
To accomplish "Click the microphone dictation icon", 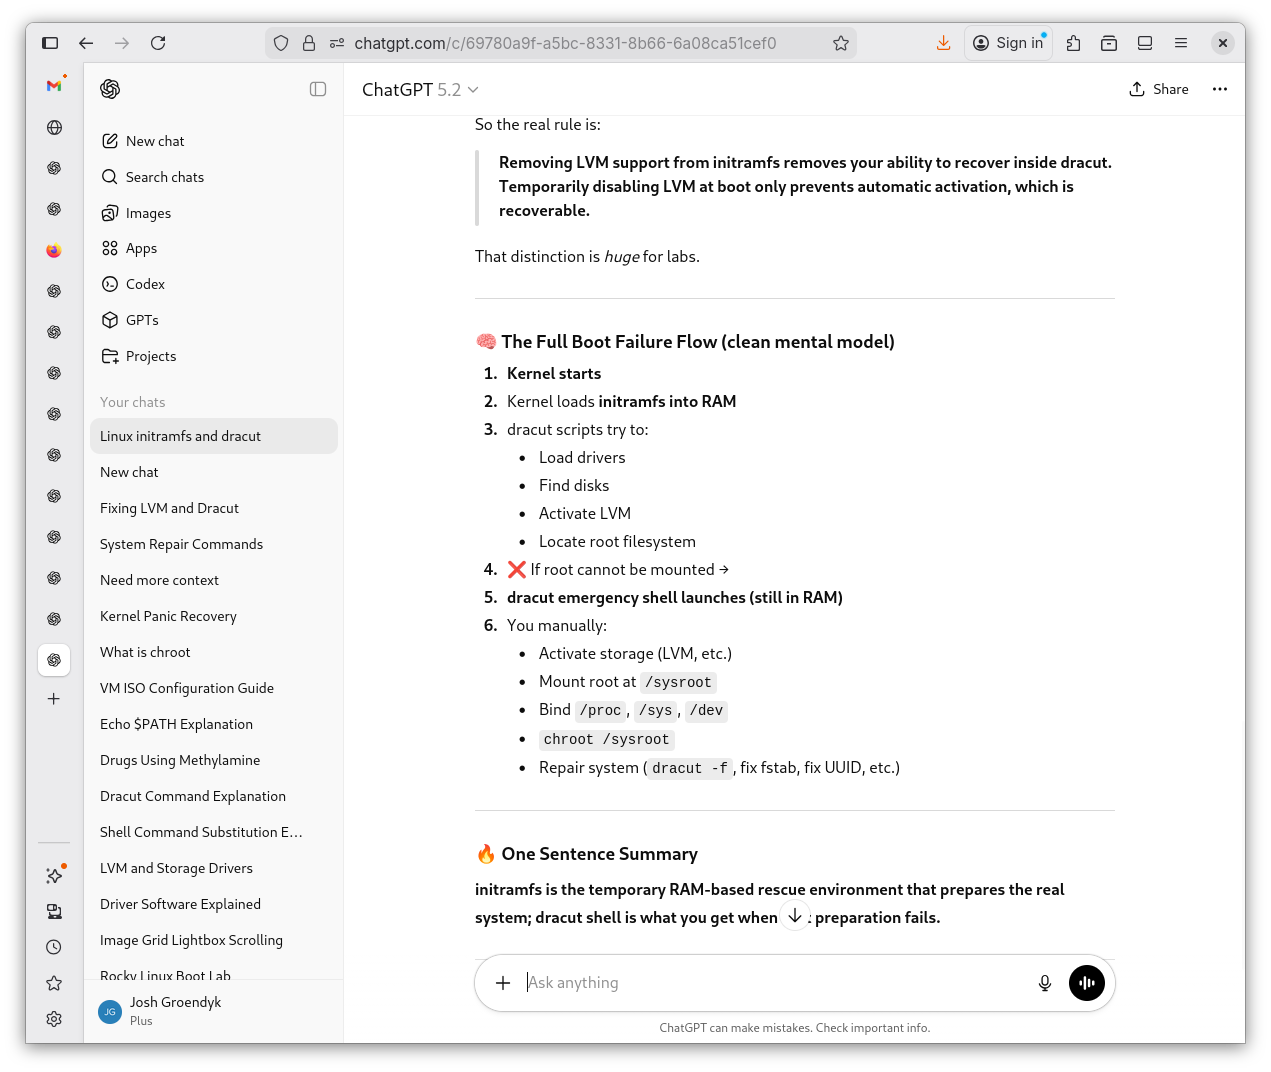I will click(1044, 983).
